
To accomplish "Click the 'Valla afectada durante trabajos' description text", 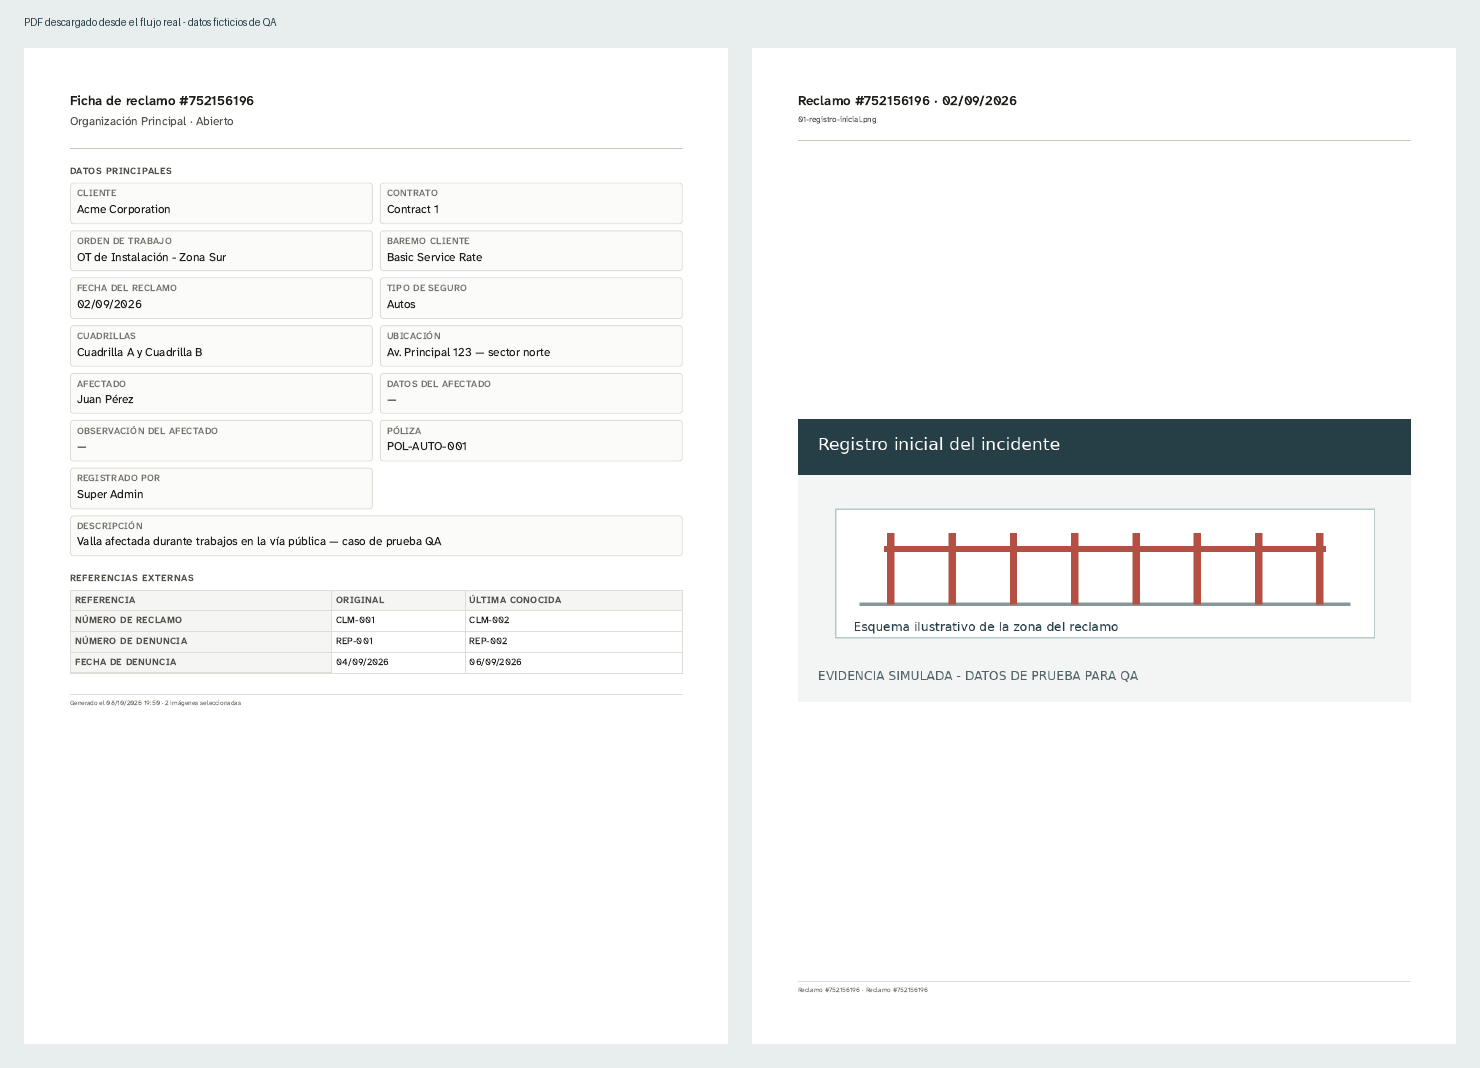I will (x=259, y=541).
